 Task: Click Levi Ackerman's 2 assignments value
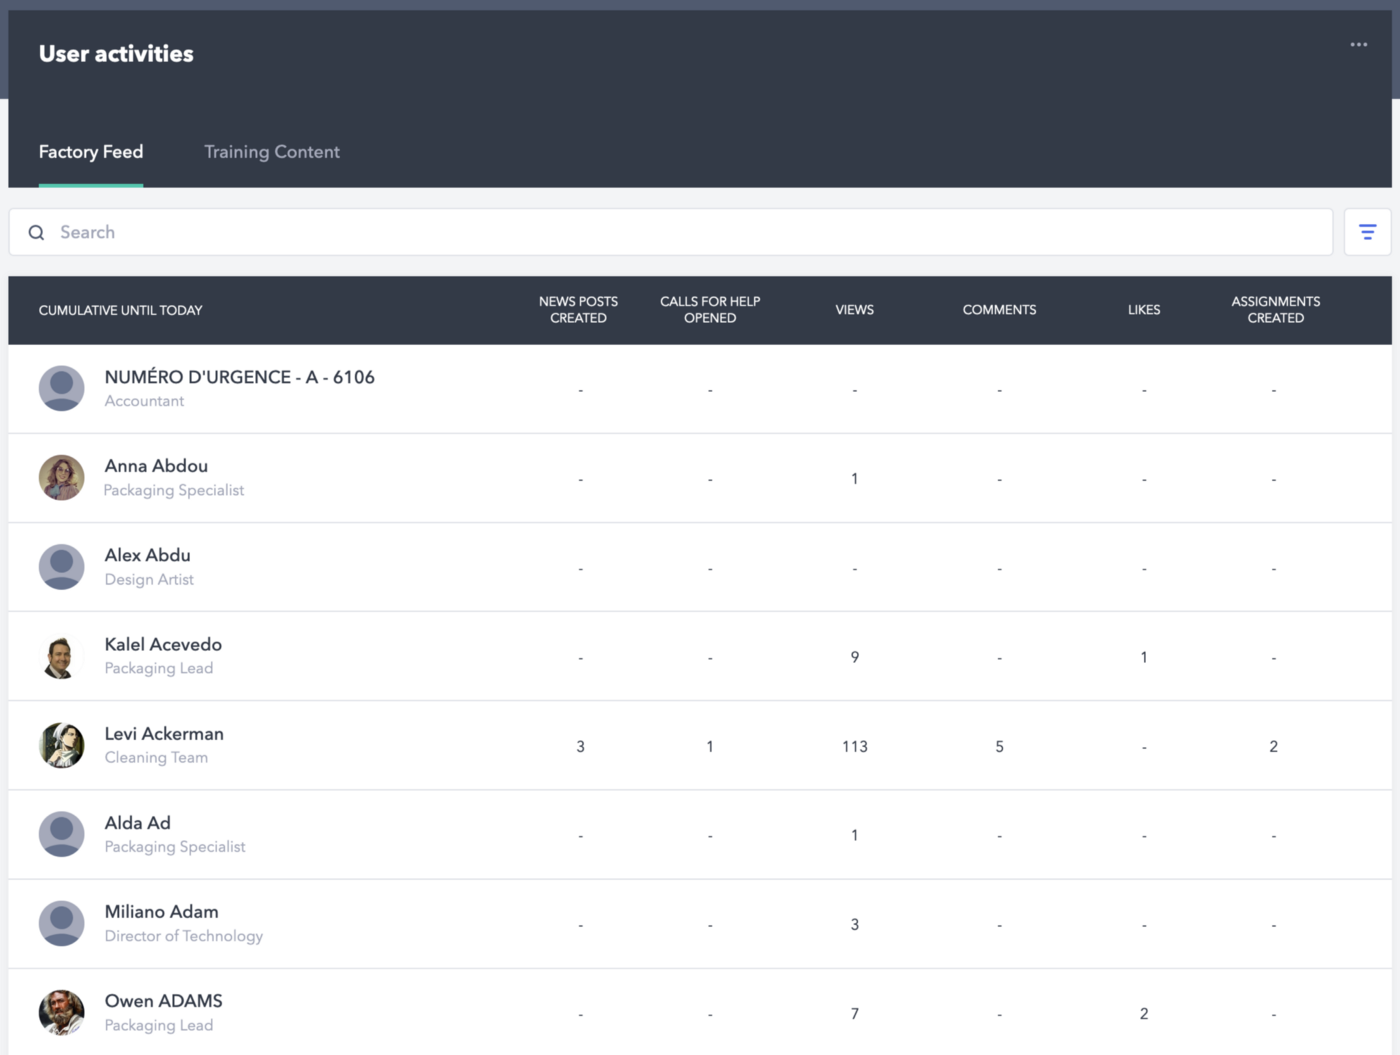click(x=1273, y=747)
